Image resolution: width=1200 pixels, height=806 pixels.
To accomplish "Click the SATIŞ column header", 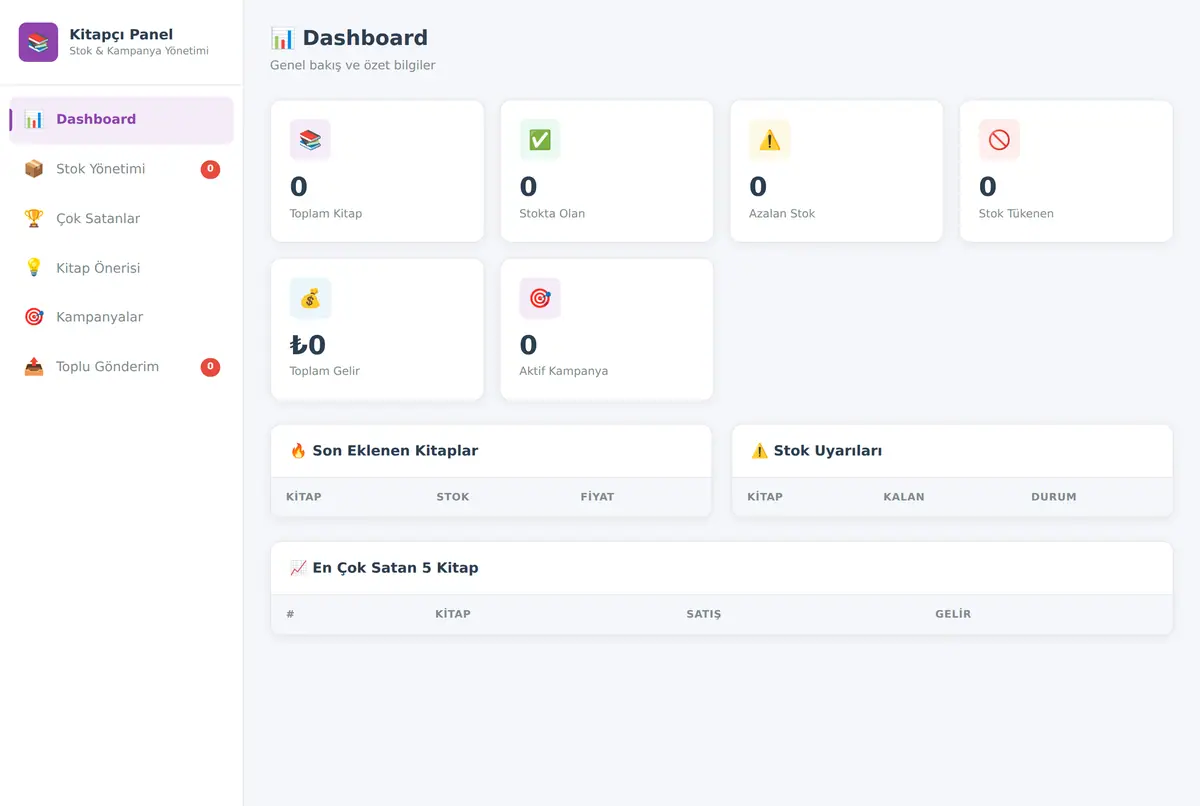I will coord(704,614).
